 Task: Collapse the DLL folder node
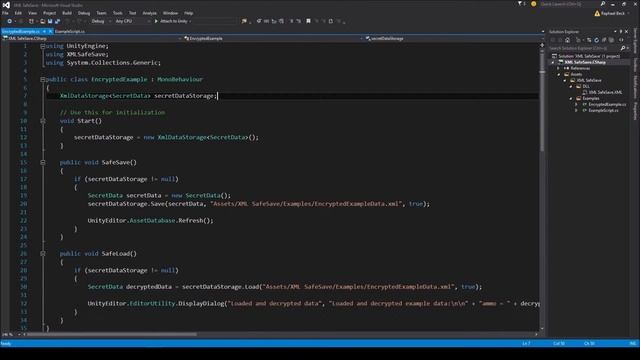pos(571,87)
